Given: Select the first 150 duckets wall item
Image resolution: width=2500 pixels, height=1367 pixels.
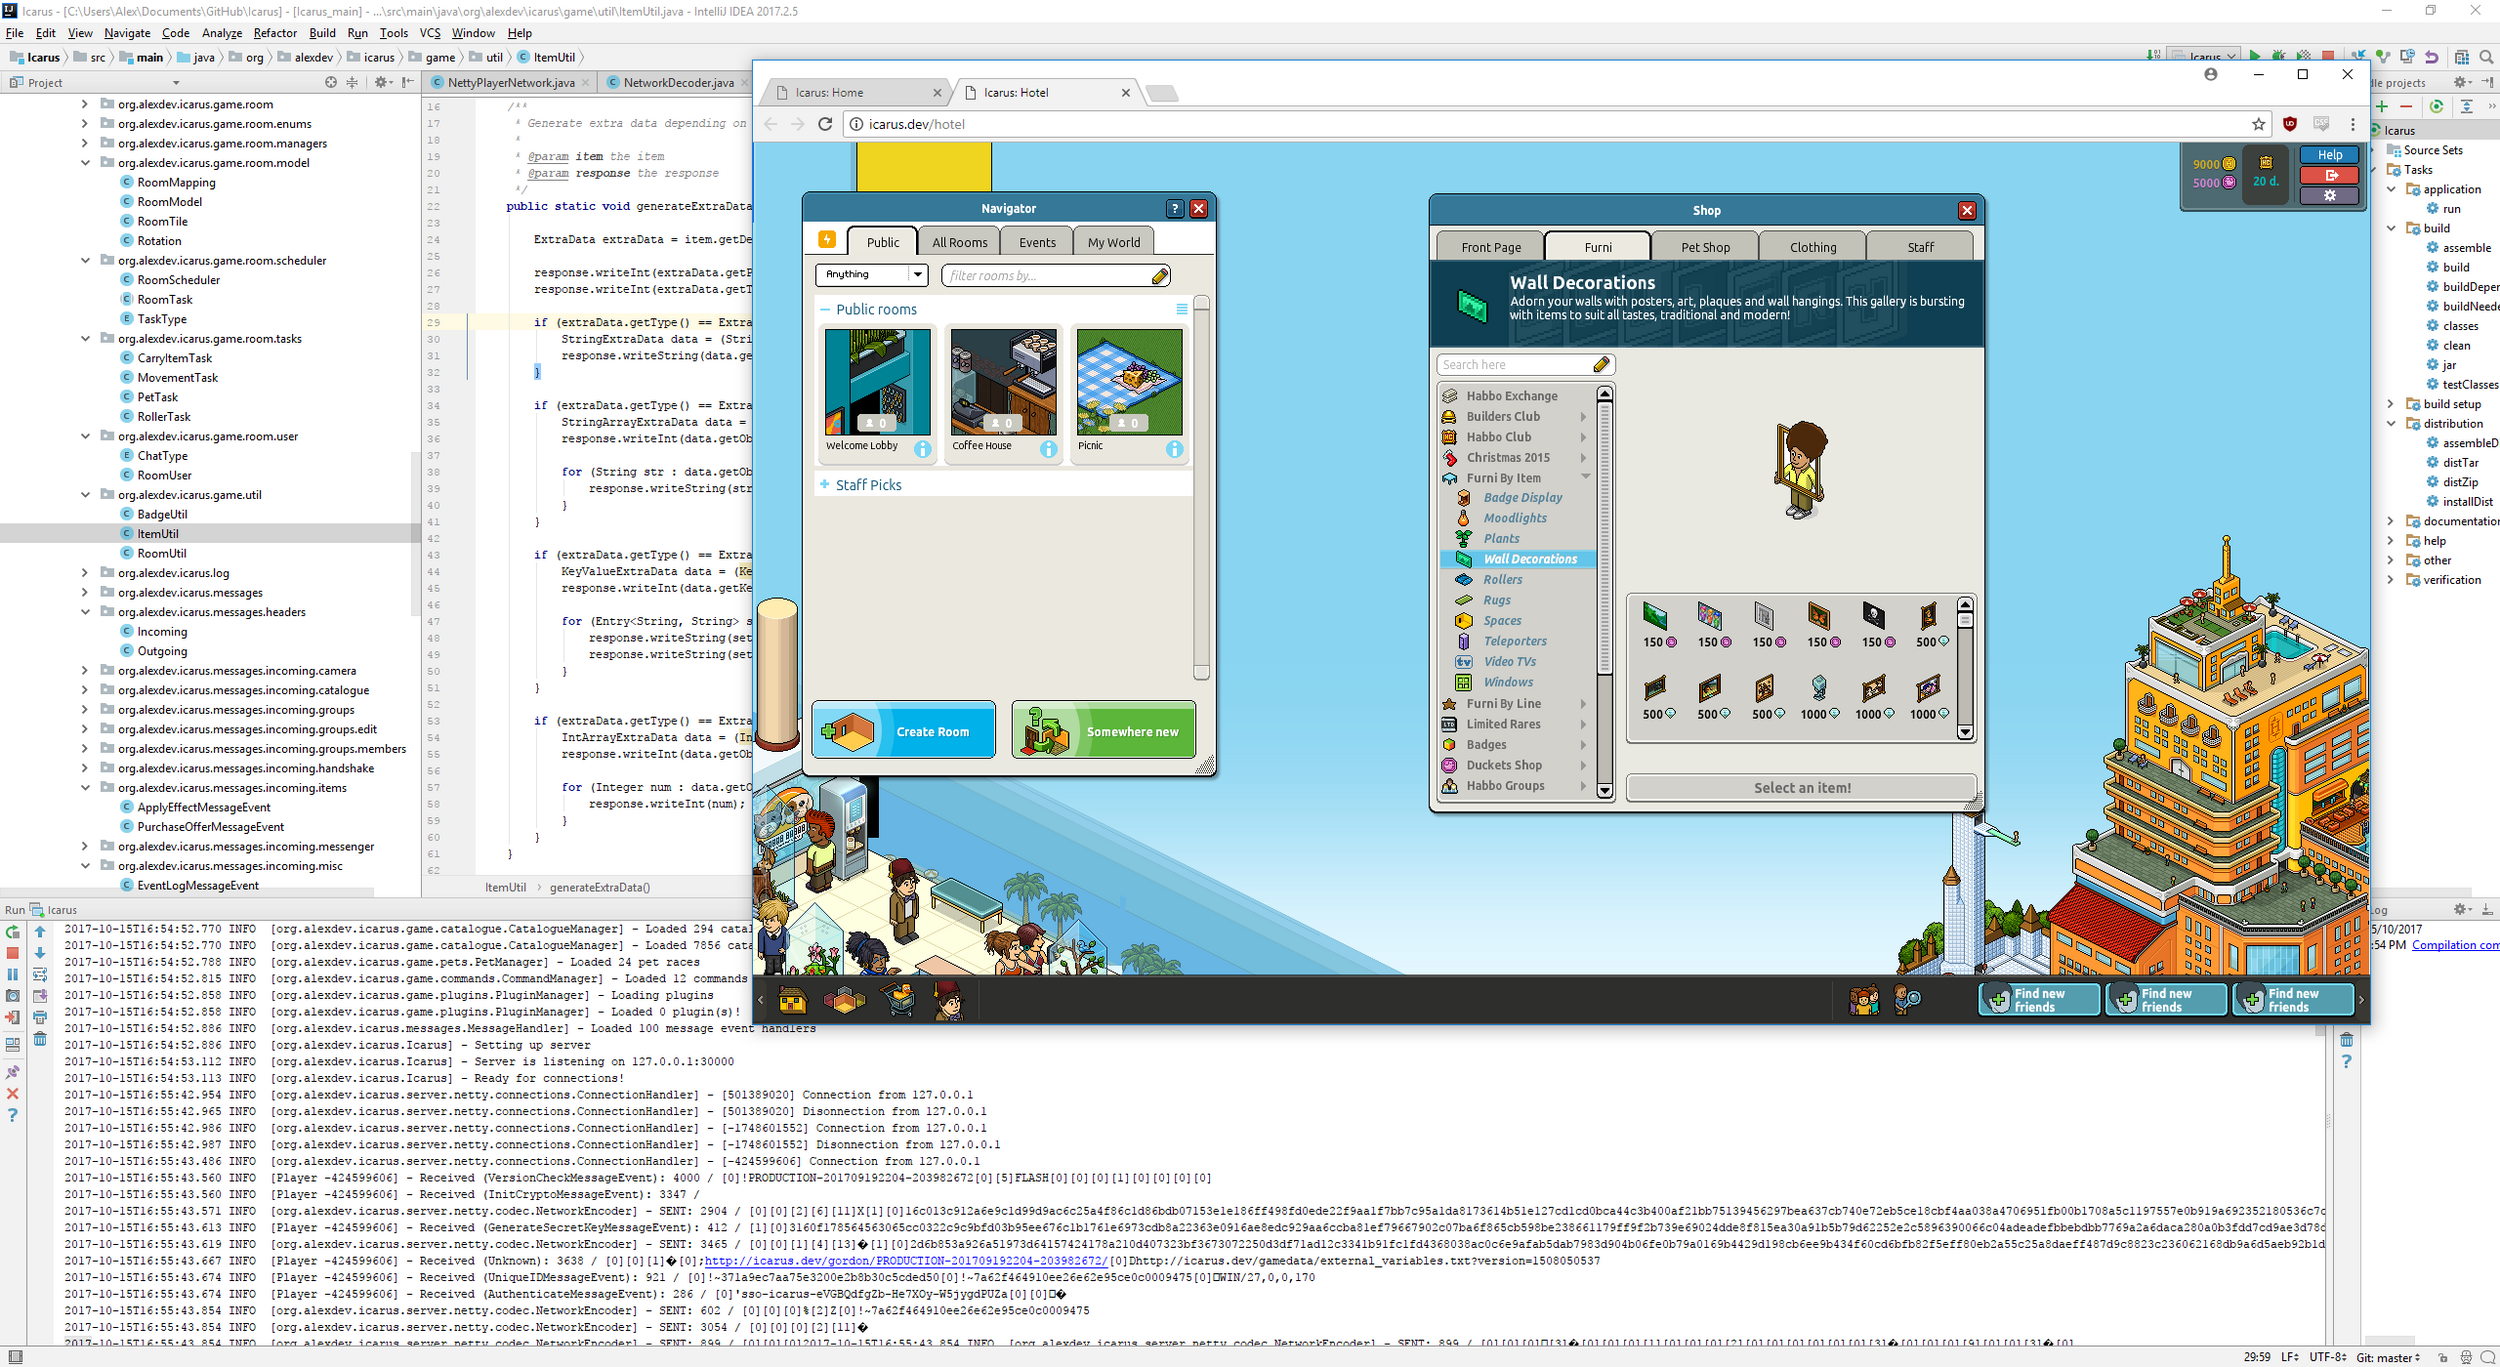Looking at the screenshot, I should [x=1656, y=626].
